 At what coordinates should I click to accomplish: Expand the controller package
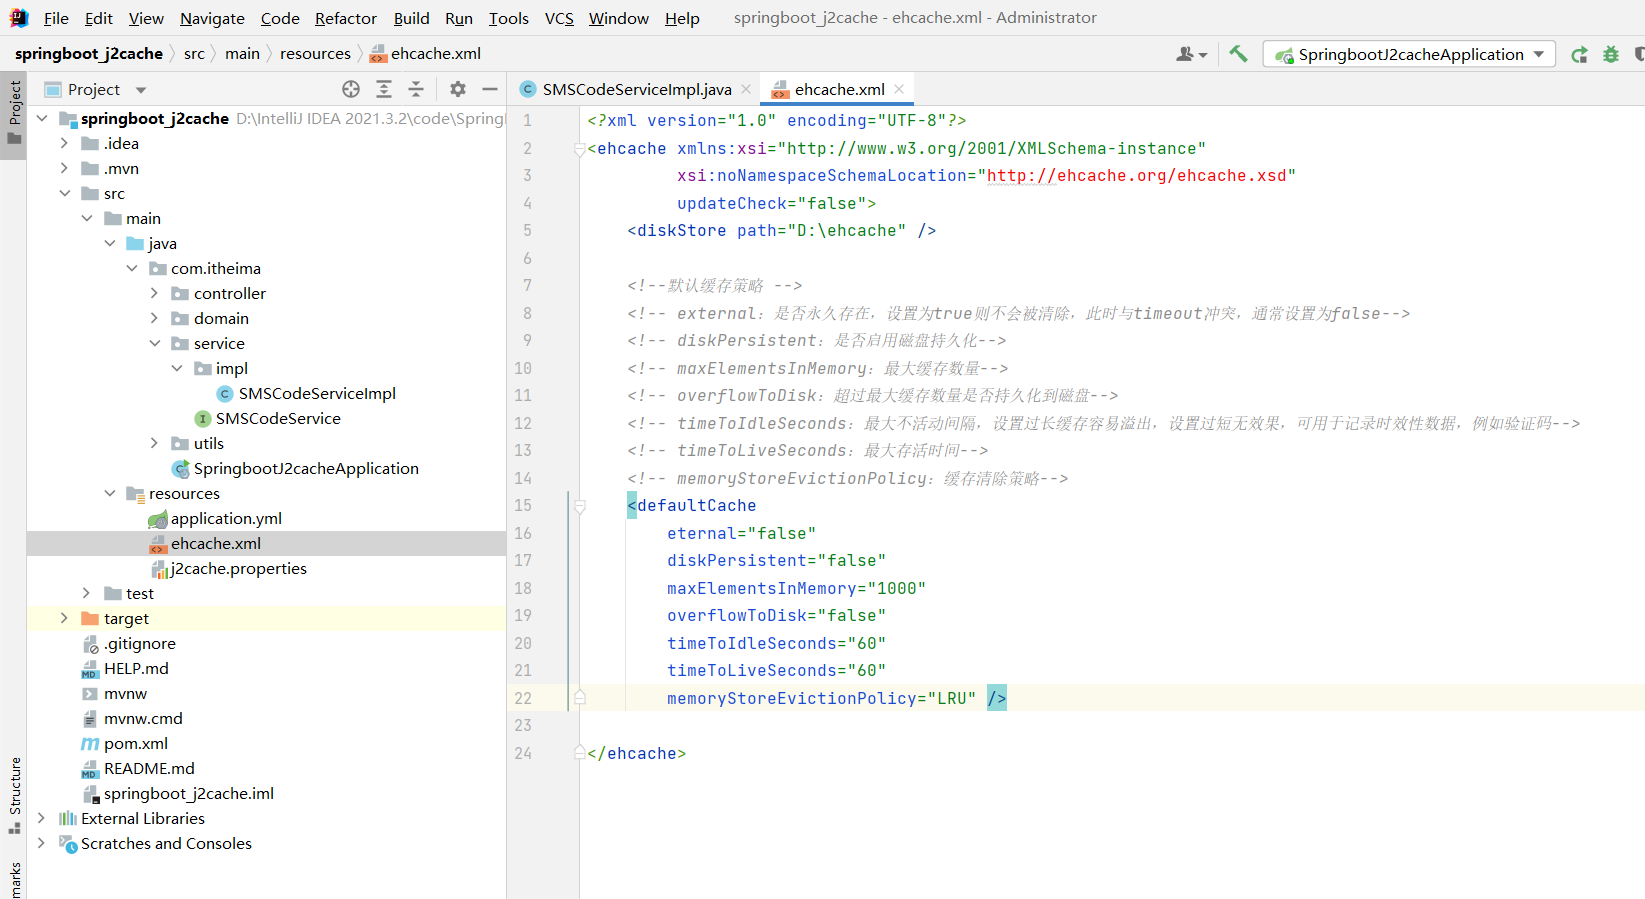coord(154,293)
